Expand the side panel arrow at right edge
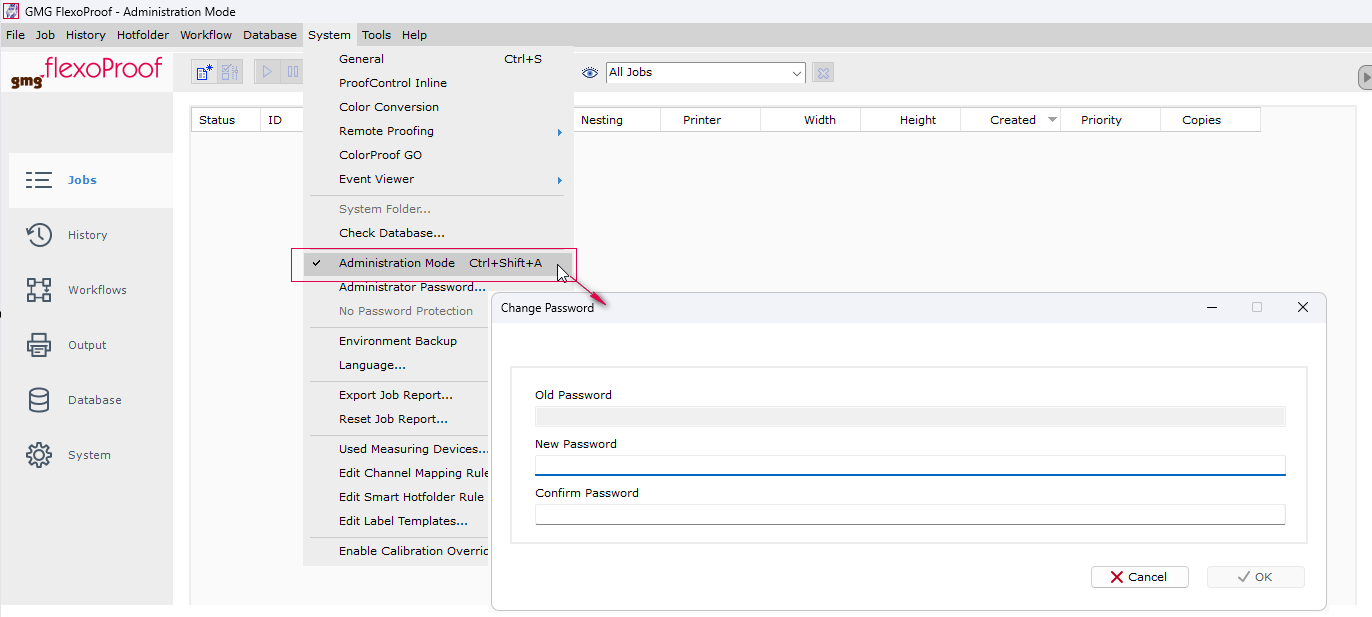This screenshot has height=617, width=1372. pyautogui.click(x=1365, y=77)
